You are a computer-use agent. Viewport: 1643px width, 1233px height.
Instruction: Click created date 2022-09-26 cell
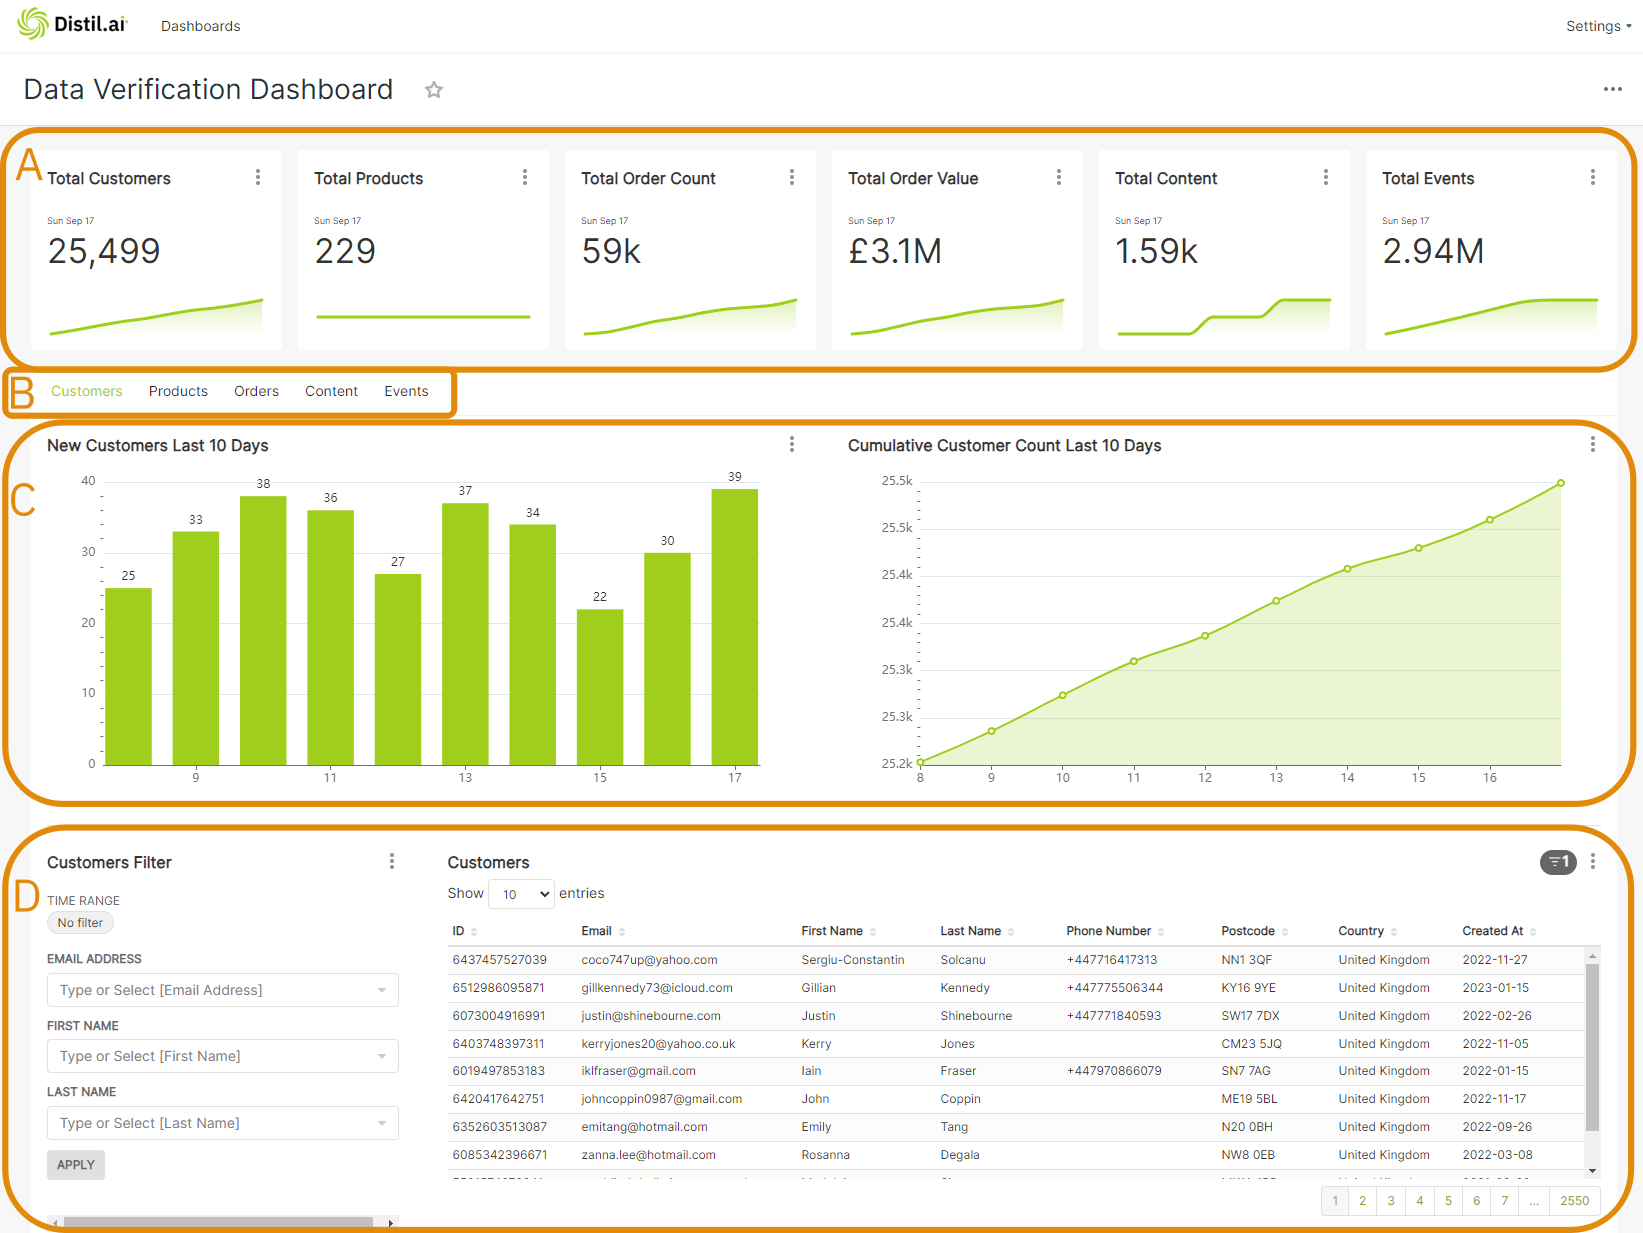click(x=1497, y=1127)
